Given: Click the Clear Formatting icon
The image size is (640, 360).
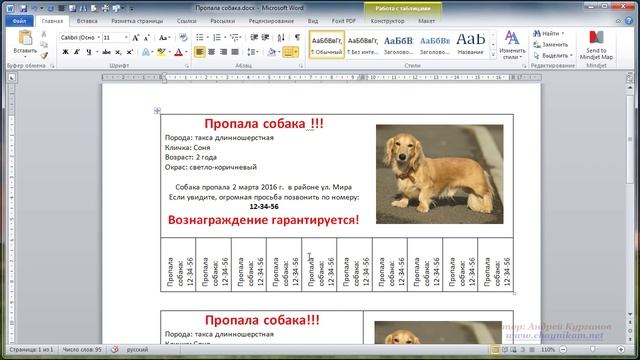Looking at the screenshot, I should pyautogui.click(x=183, y=38).
